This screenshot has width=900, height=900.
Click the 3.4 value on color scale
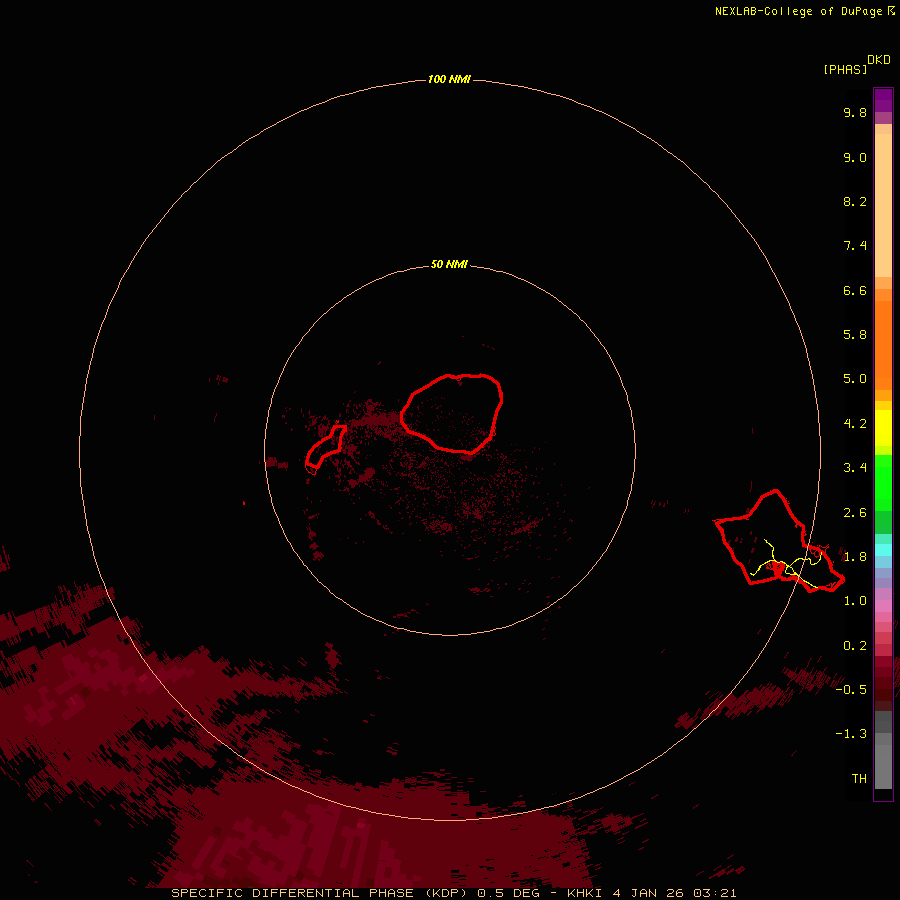coord(855,468)
